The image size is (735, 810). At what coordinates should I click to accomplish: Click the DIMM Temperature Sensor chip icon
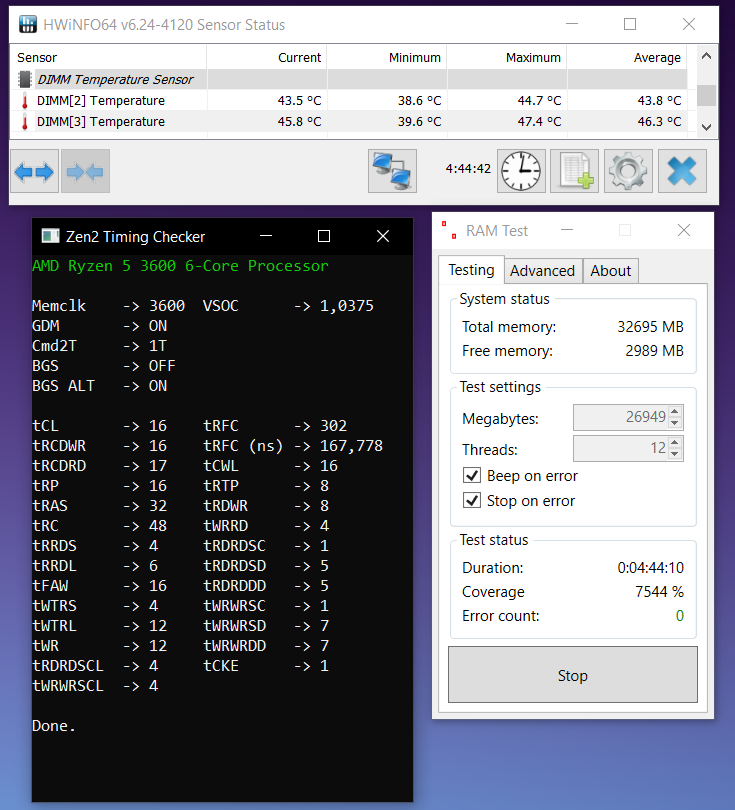click(24, 79)
